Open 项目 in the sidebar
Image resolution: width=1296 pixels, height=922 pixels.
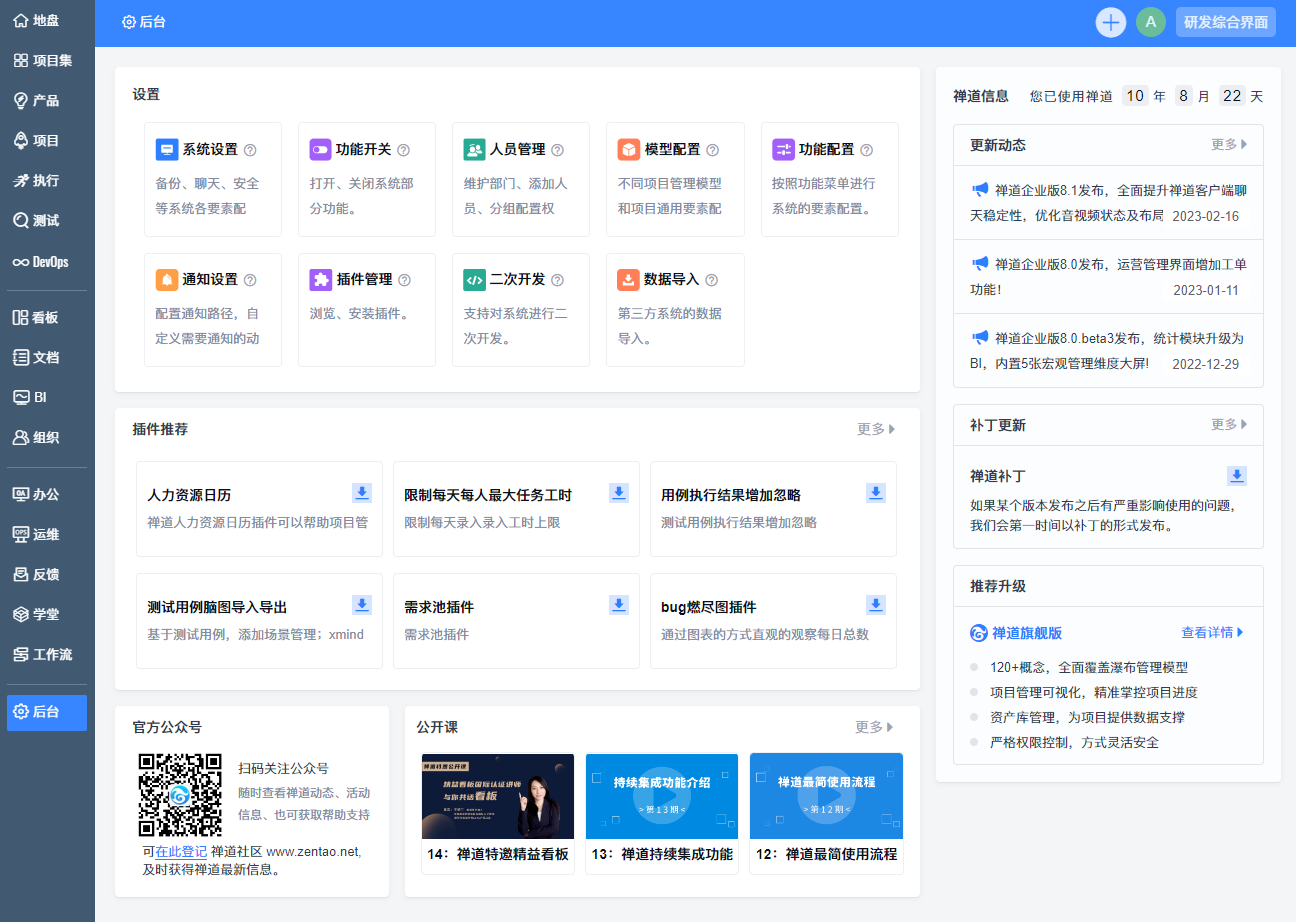click(47, 140)
